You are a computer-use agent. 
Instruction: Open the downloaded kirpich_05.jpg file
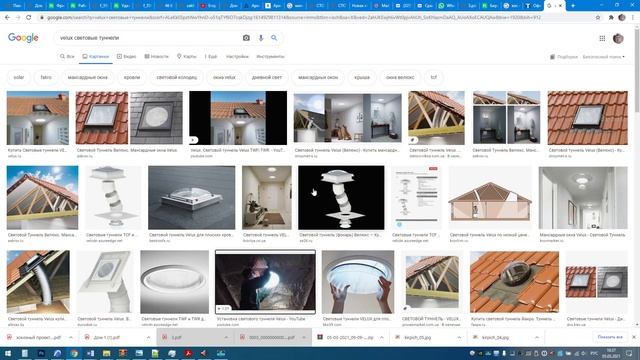tap(417, 338)
